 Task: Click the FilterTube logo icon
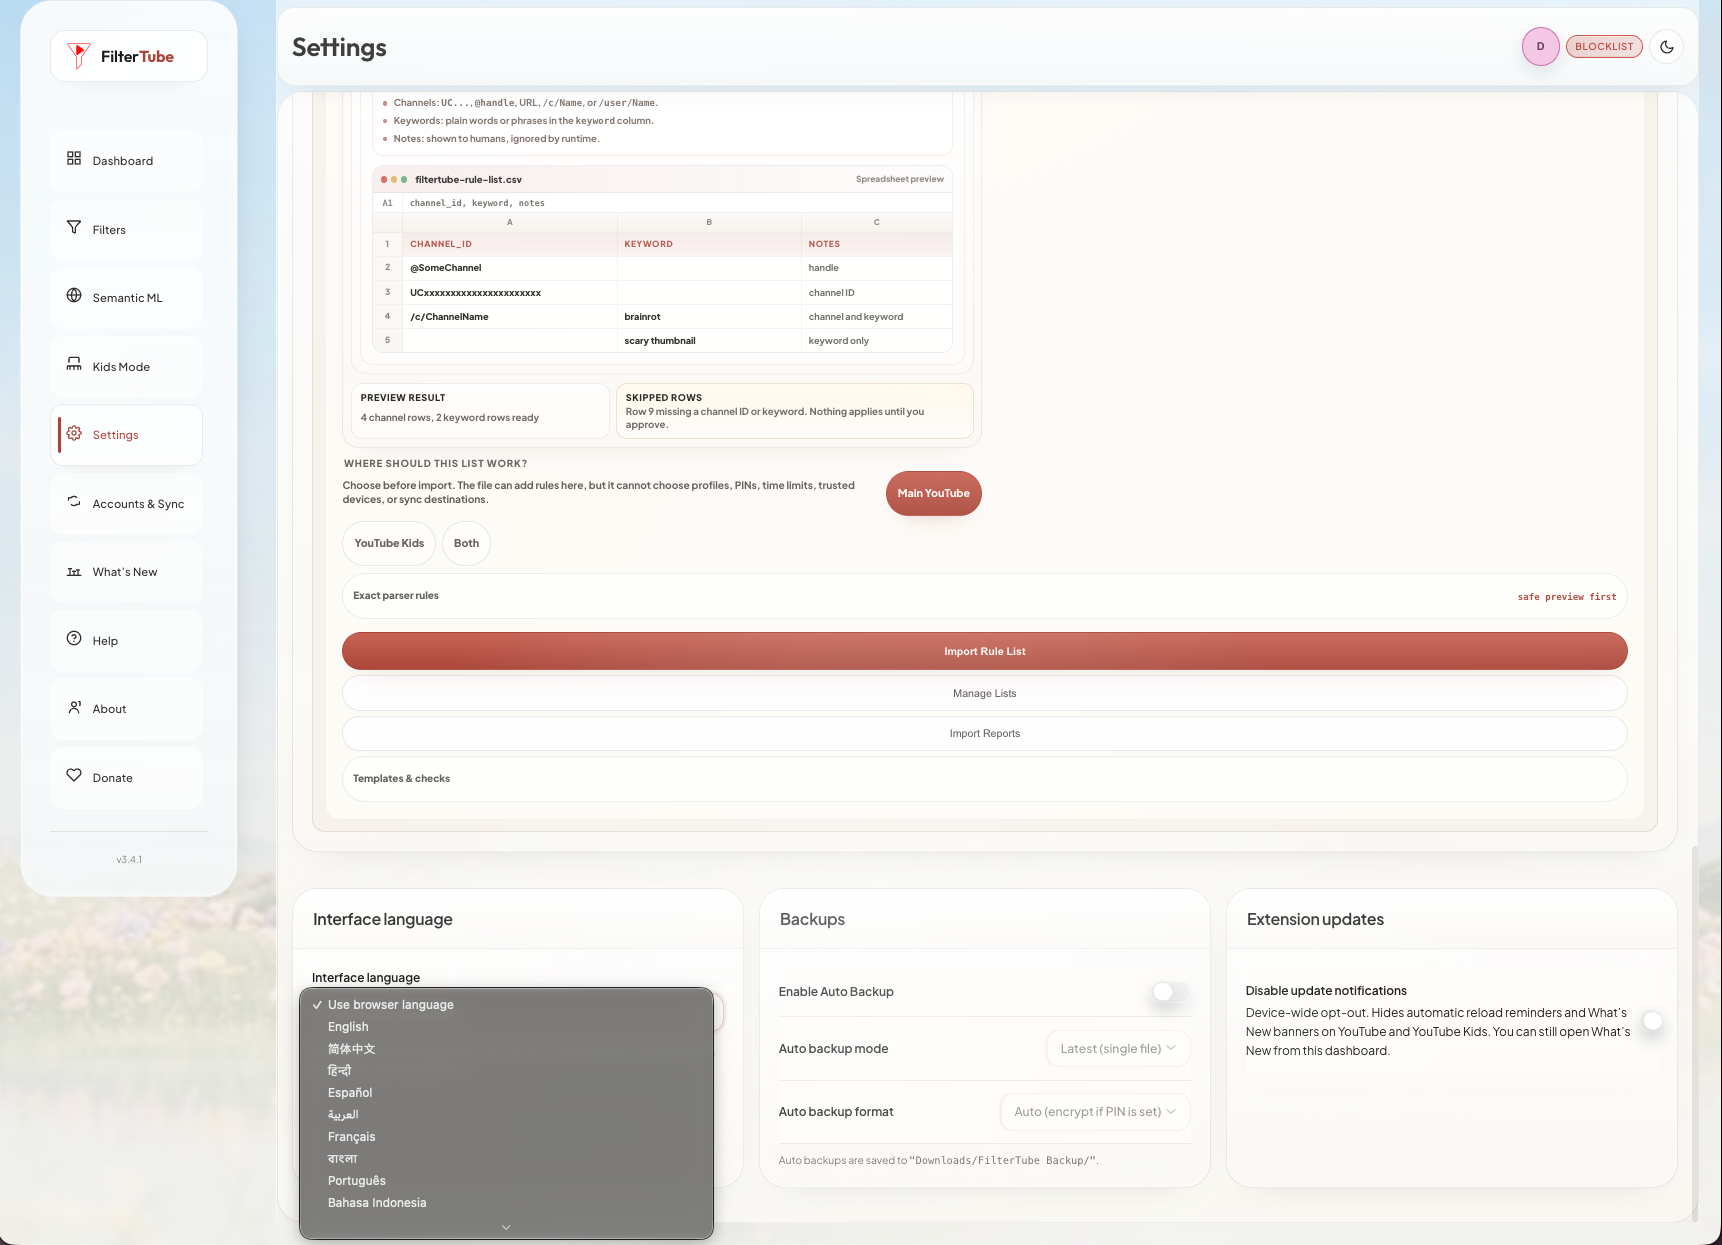(78, 56)
